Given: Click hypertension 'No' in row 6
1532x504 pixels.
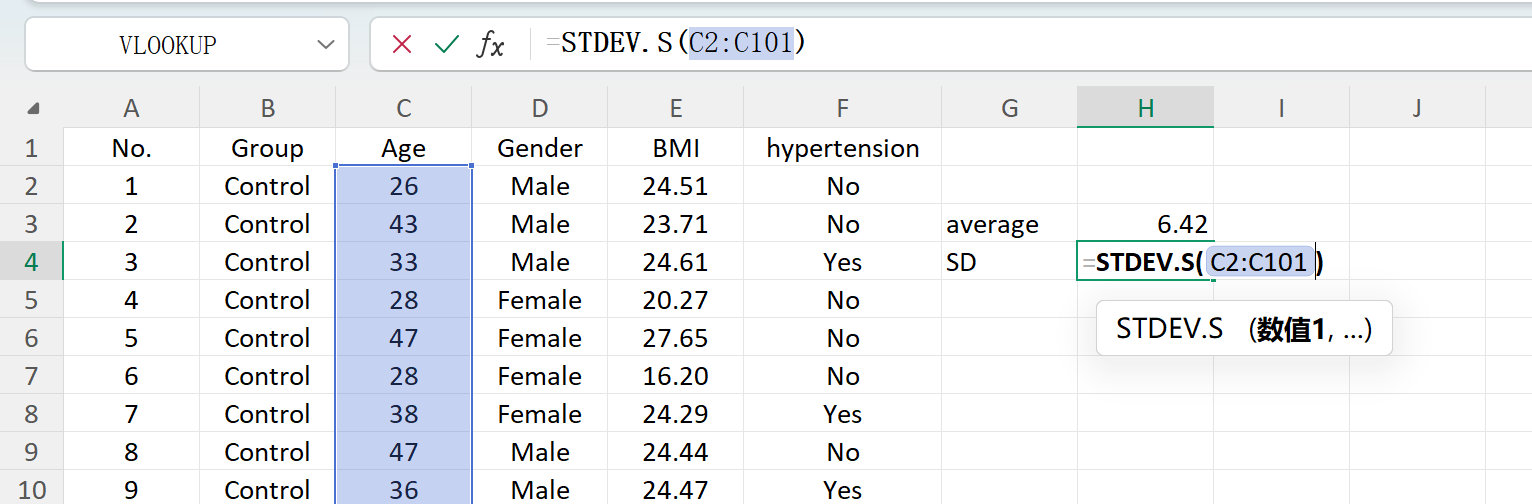Looking at the screenshot, I should (x=843, y=338).
